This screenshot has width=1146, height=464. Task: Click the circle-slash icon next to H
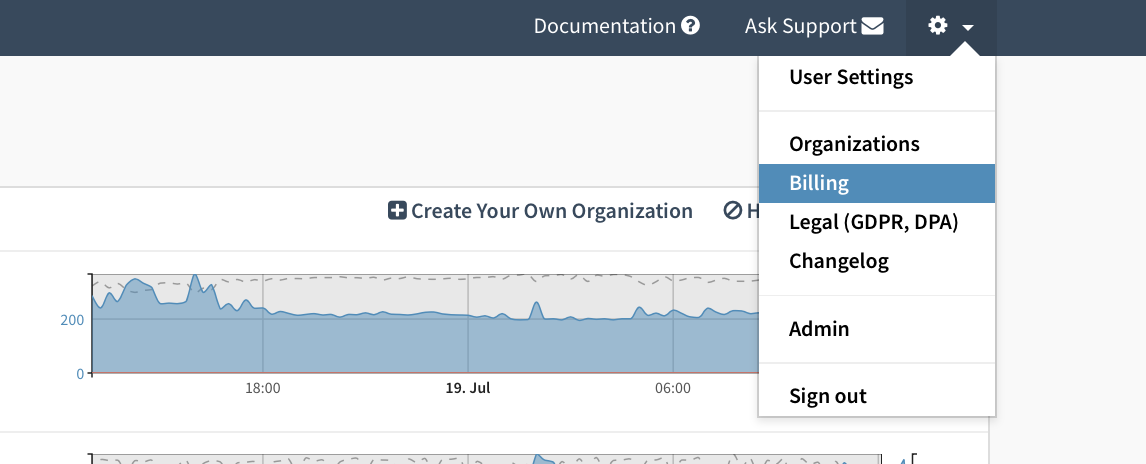733,211
